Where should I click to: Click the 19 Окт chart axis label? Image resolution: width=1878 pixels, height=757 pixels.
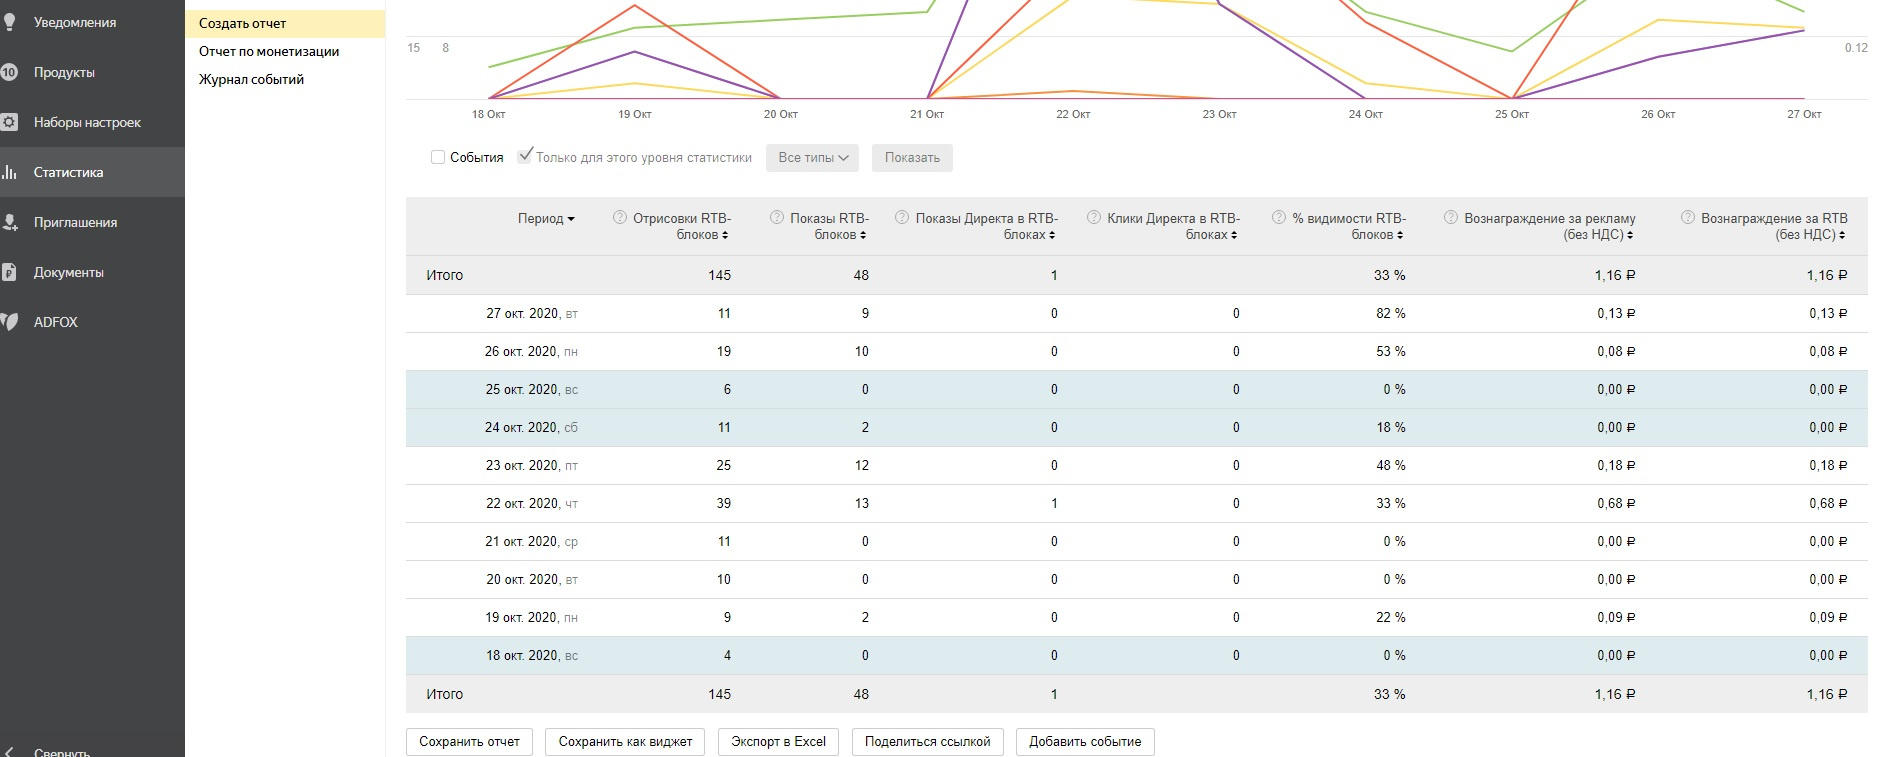(635, 114)
